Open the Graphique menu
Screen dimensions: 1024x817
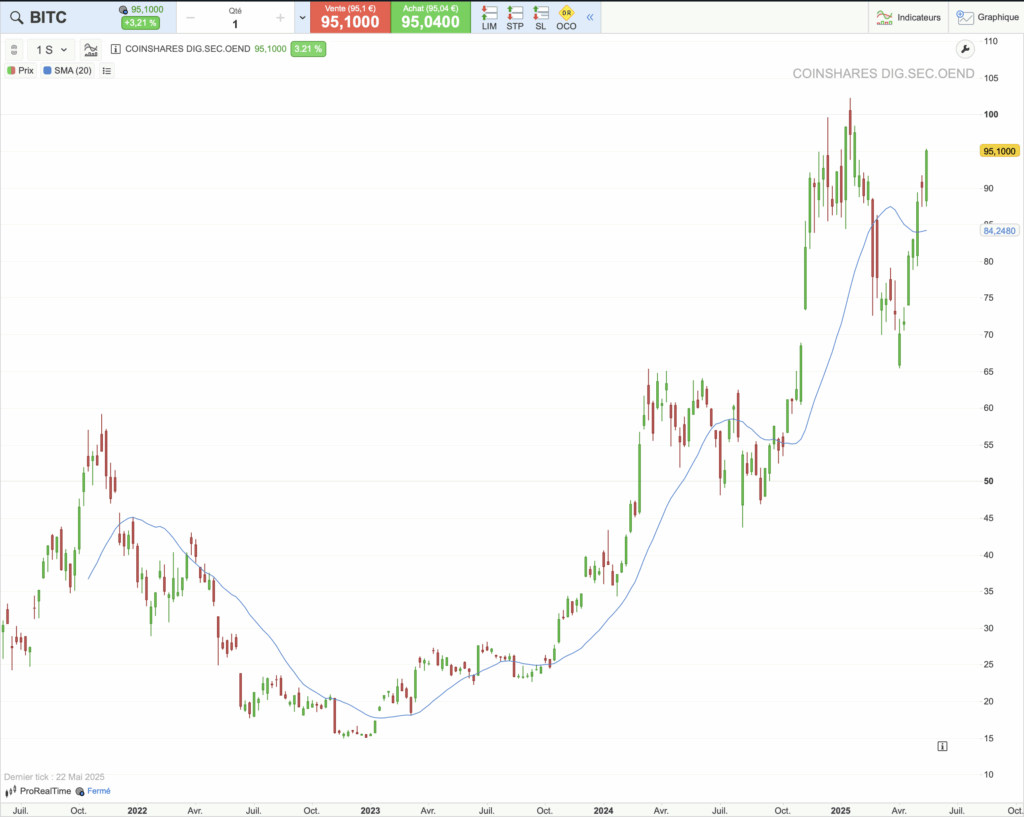987,18
